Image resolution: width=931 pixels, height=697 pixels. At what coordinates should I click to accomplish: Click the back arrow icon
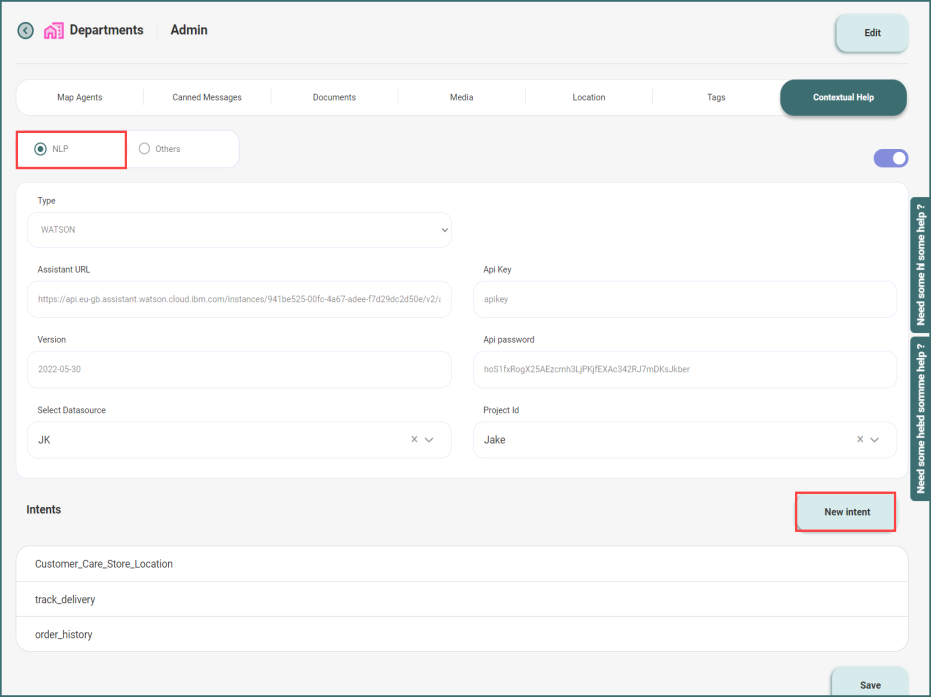click(26, 31)
